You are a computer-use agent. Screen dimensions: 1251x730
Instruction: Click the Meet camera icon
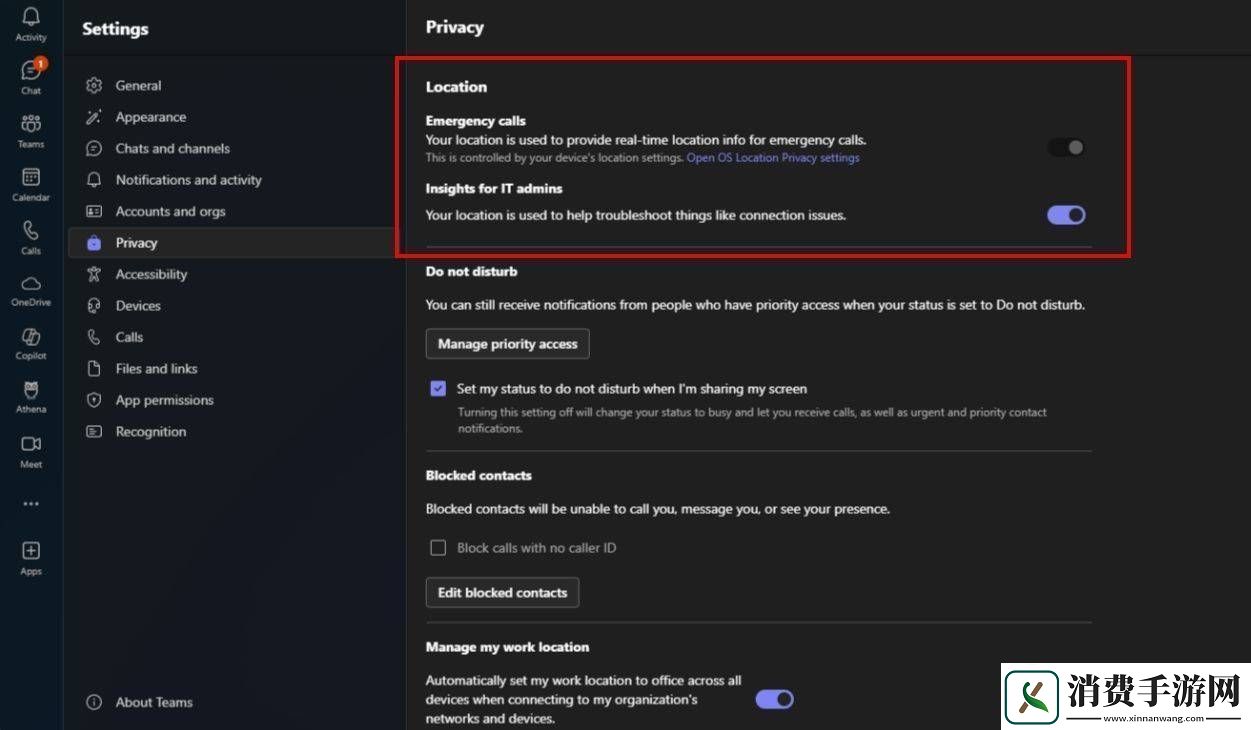point(31,445)
